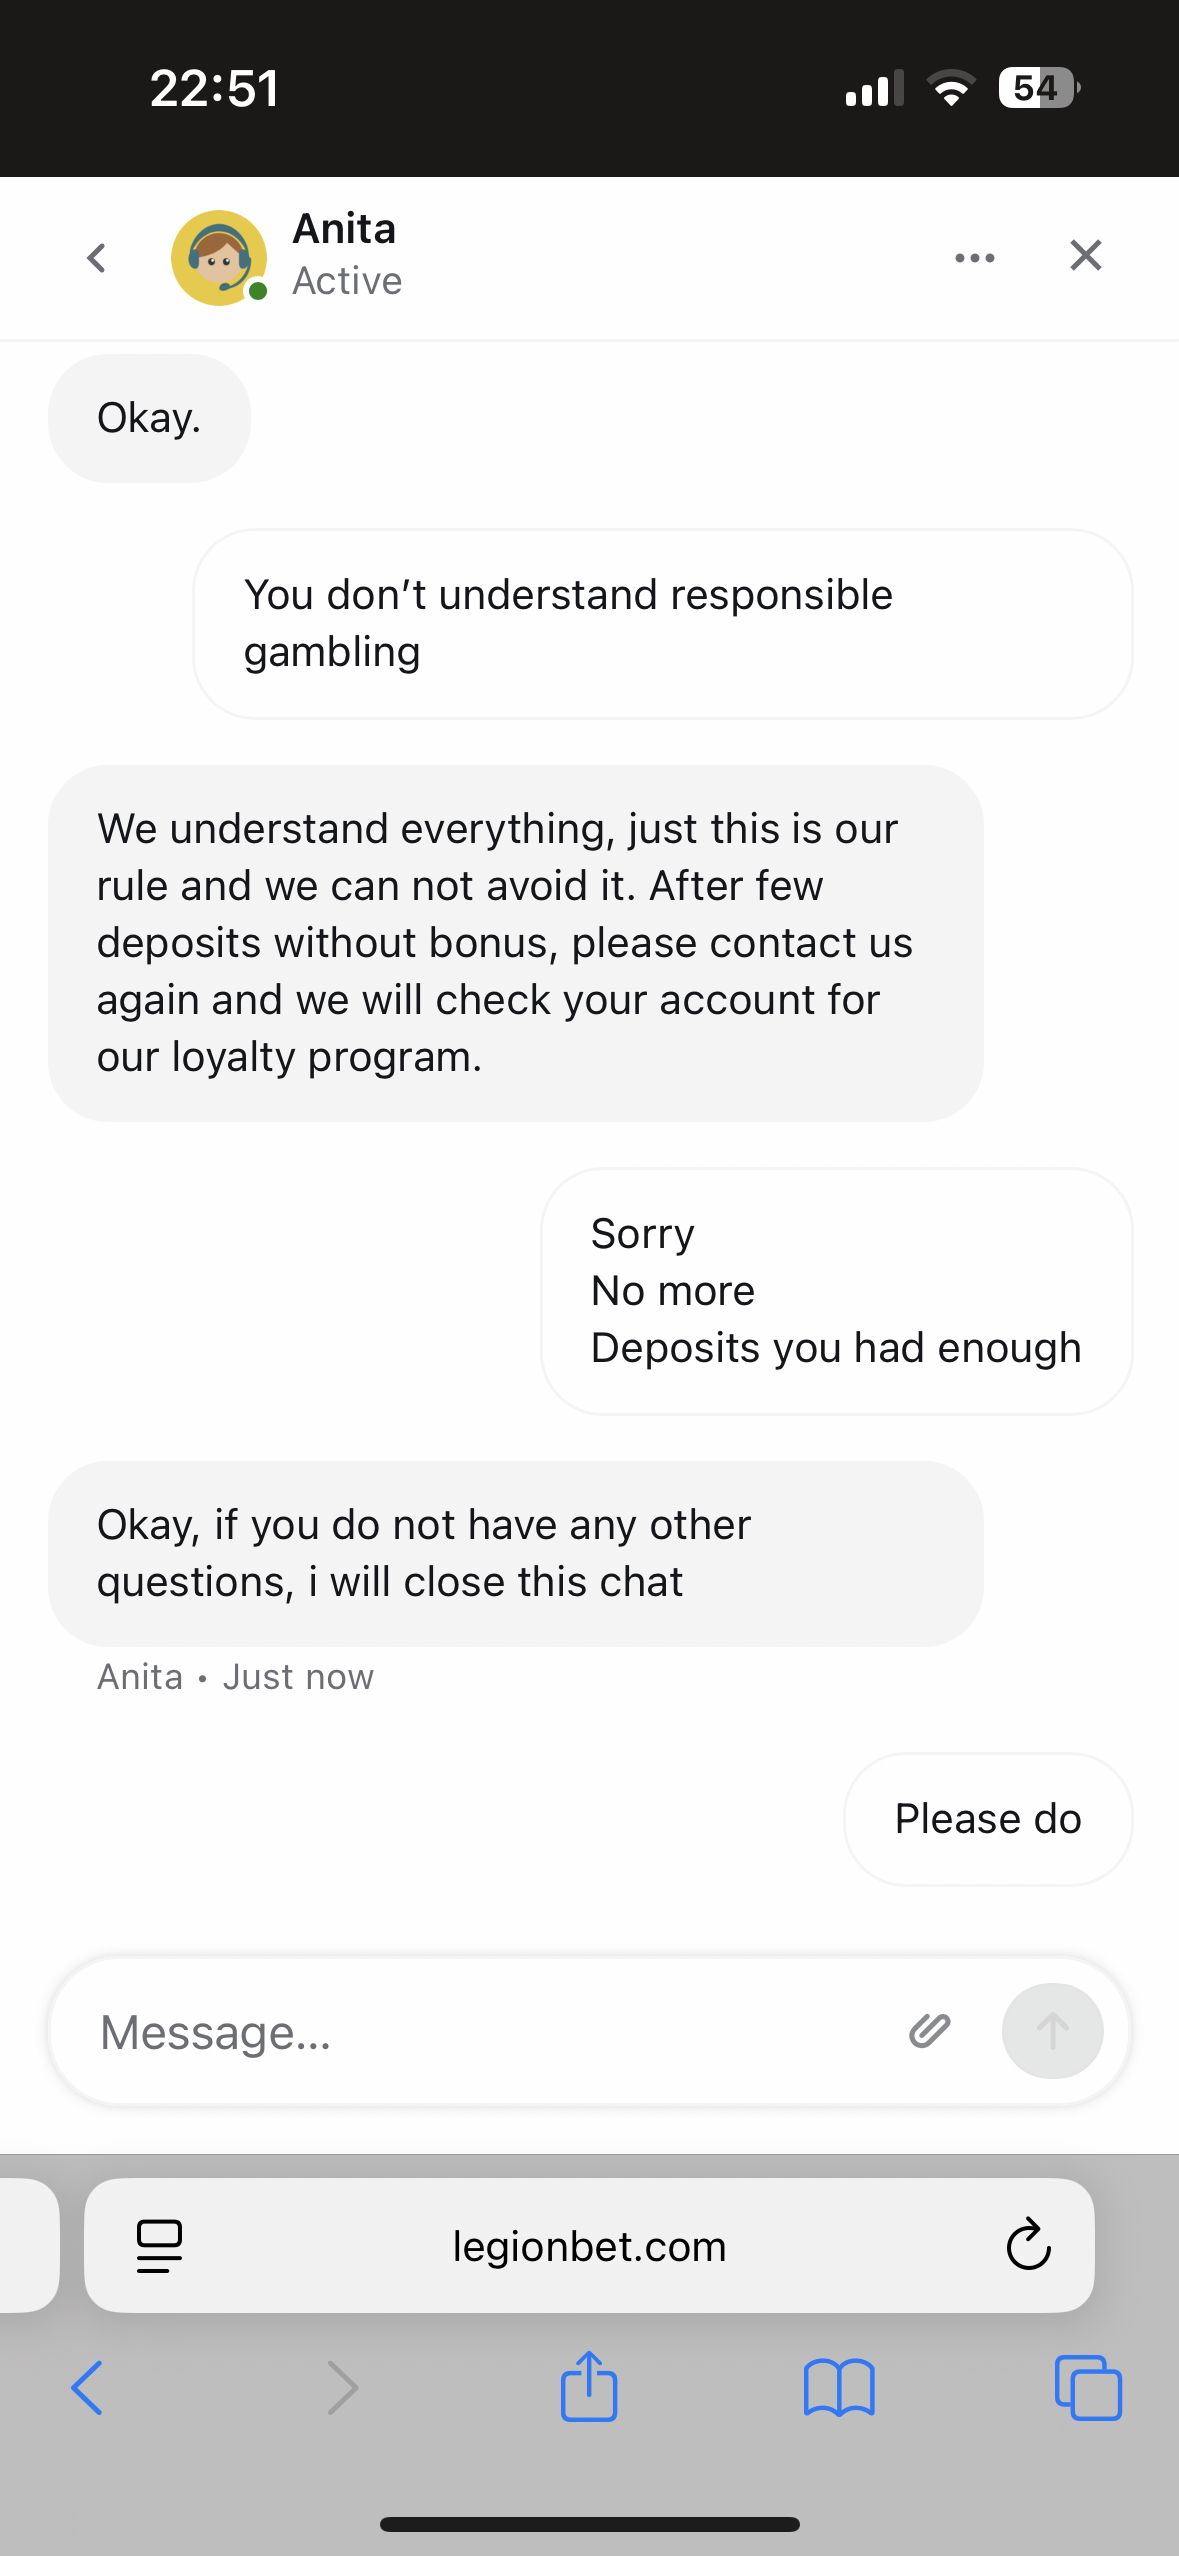The height and width of the screenshot is (2556, 1179).
Task: Tap the "Sorry No more Deposits" bubble
Action: click(x=836, y=1291)
